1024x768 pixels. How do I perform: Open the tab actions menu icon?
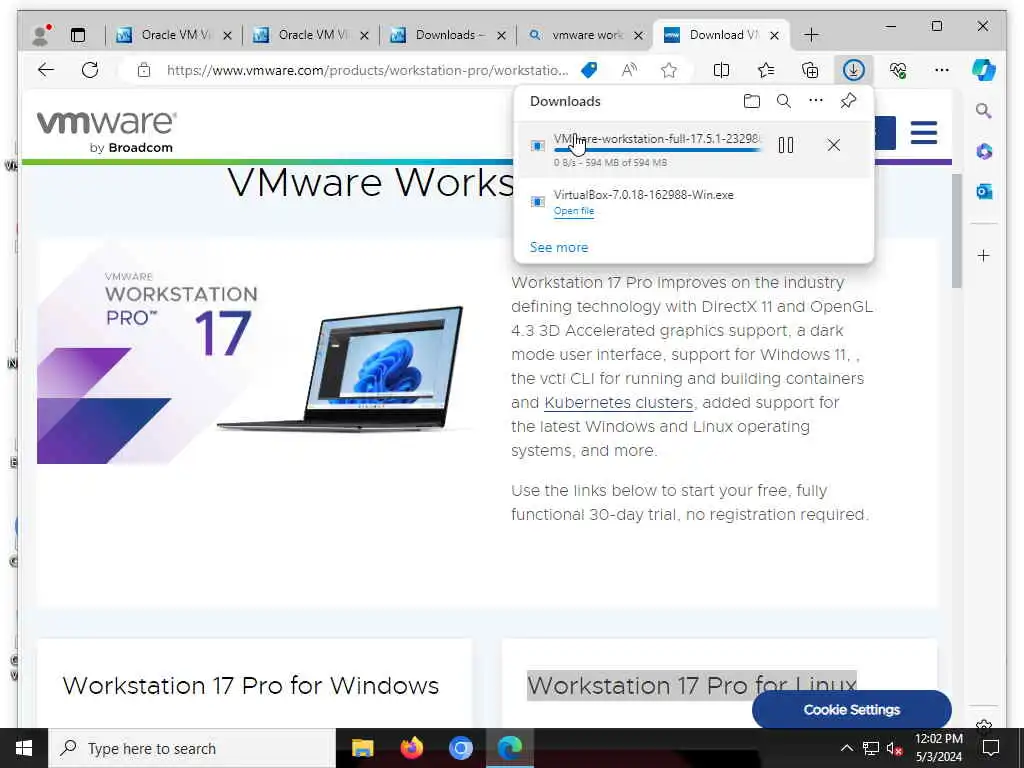(x=78, y=35)
